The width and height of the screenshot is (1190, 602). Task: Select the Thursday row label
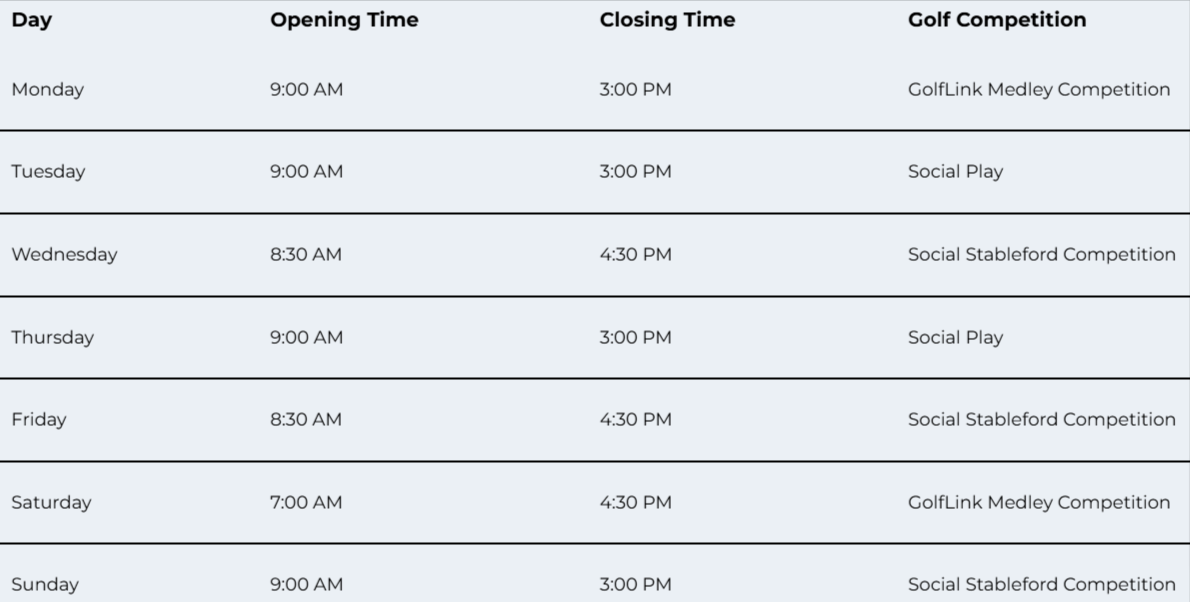[x=52, y=337]
